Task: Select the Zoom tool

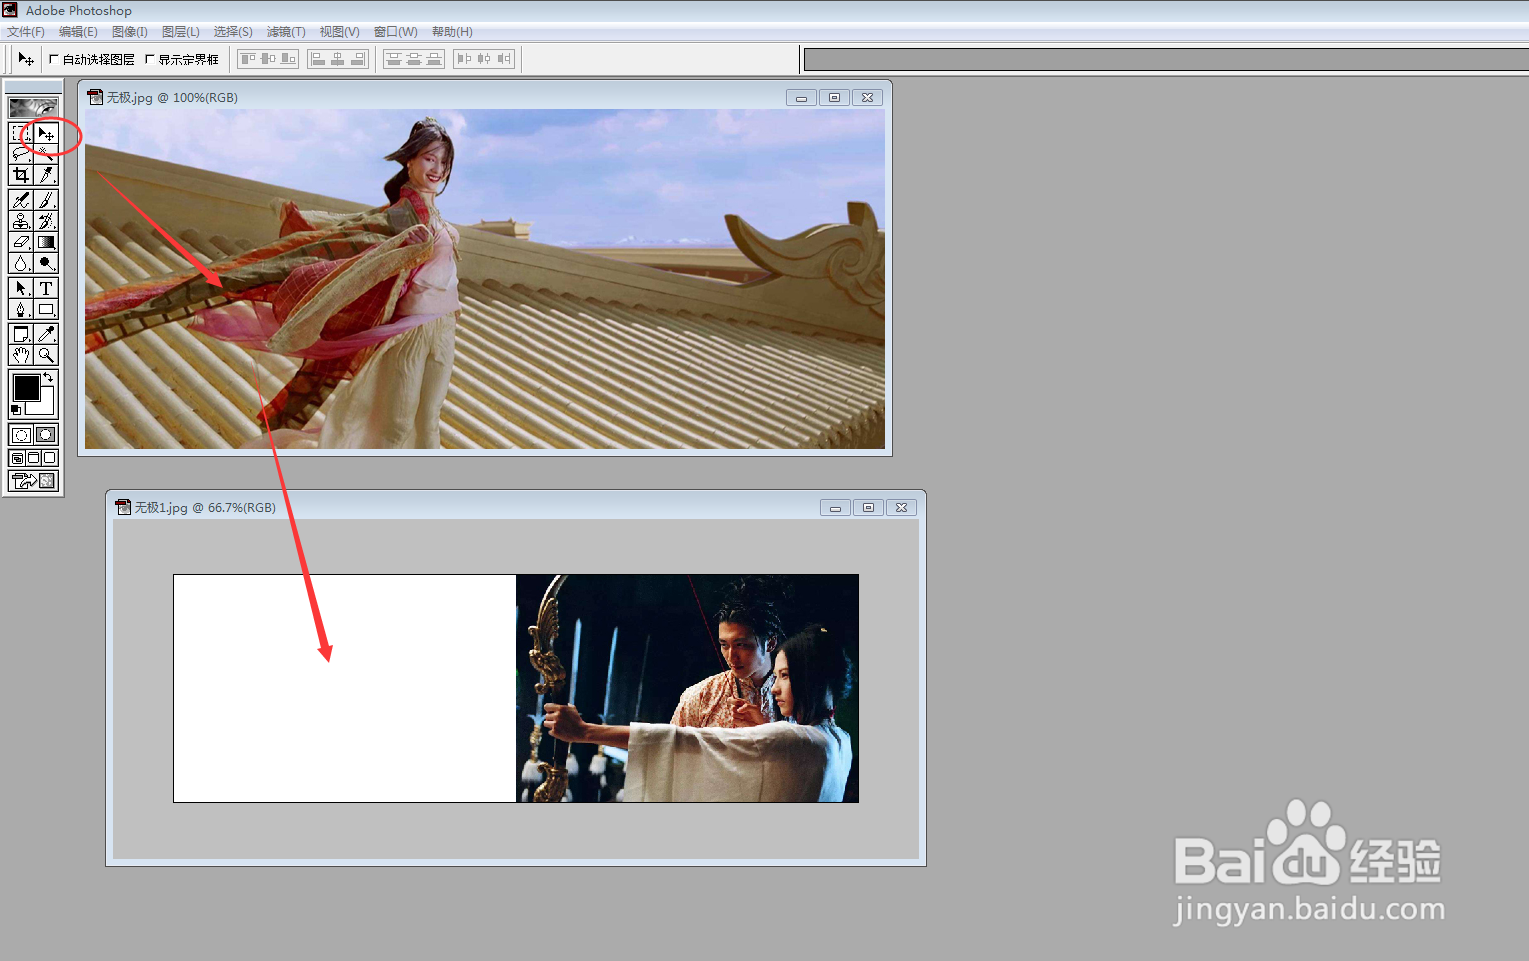Action: [46, 355]
